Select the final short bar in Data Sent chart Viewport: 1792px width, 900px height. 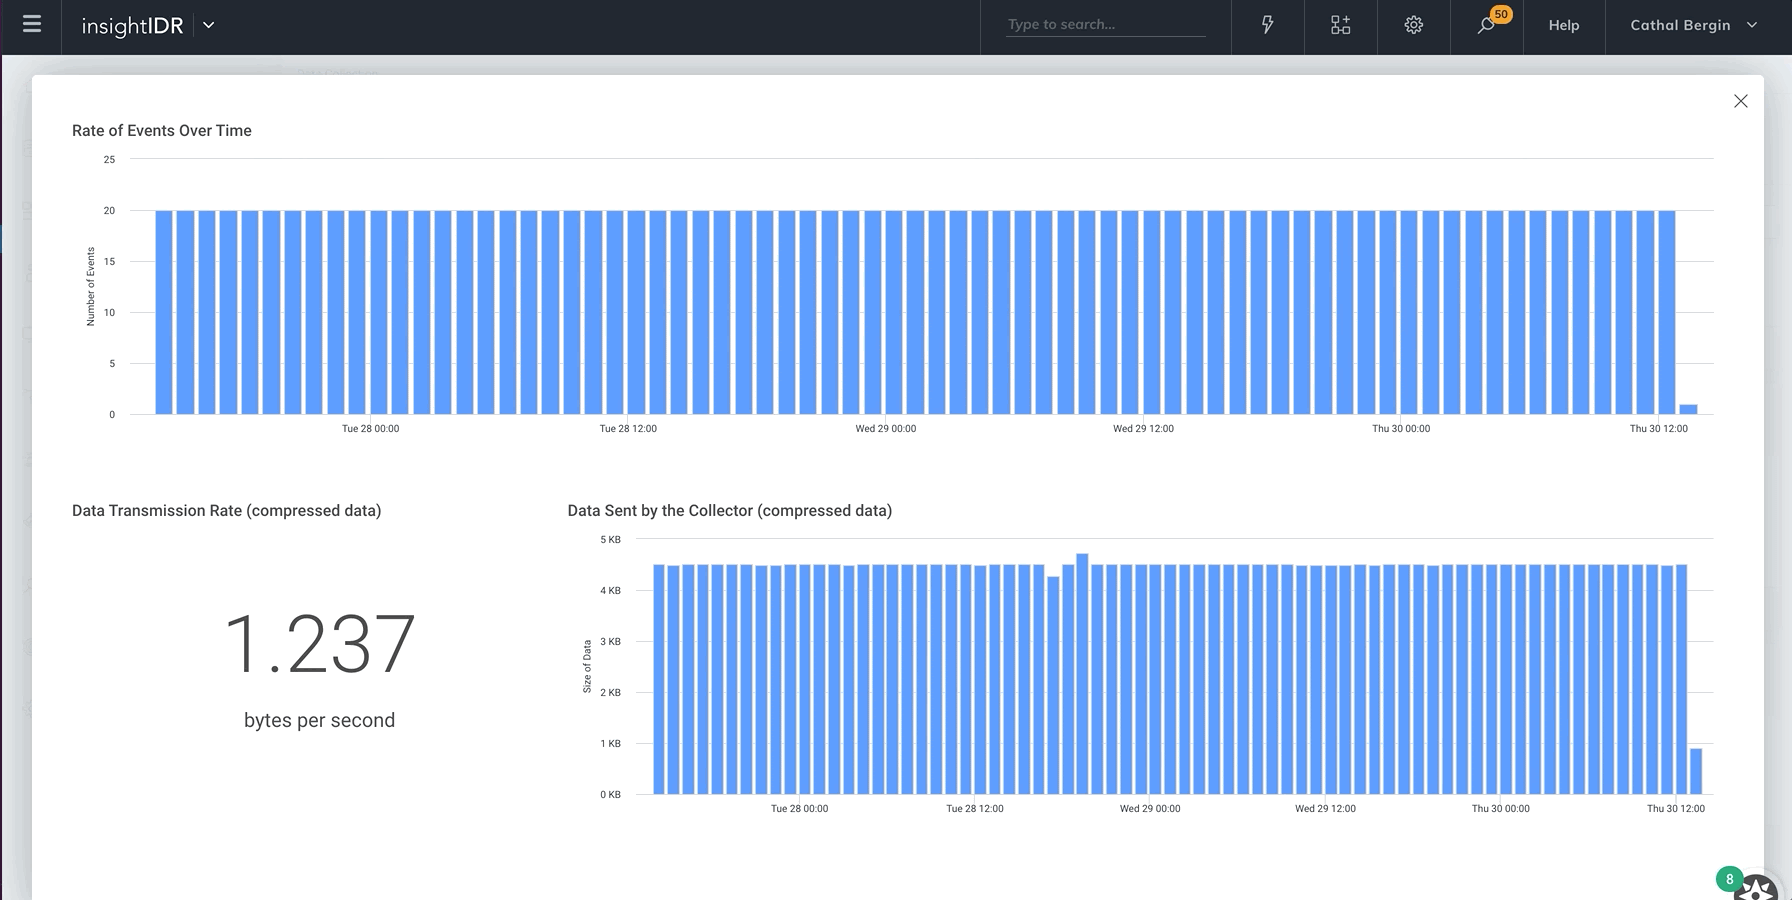[x=1696, y=771]
